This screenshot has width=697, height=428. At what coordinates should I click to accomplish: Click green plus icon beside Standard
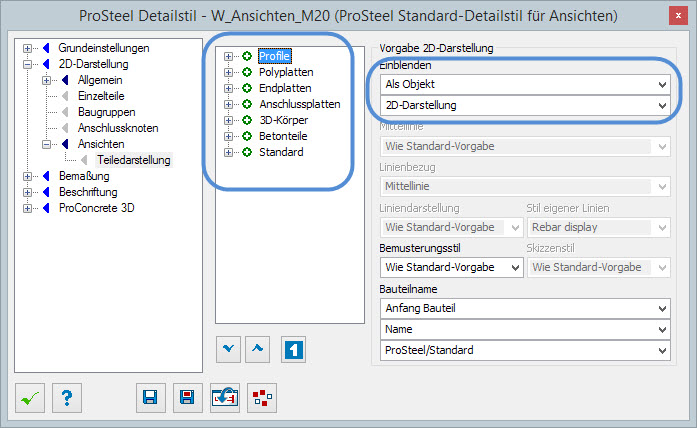247,152
